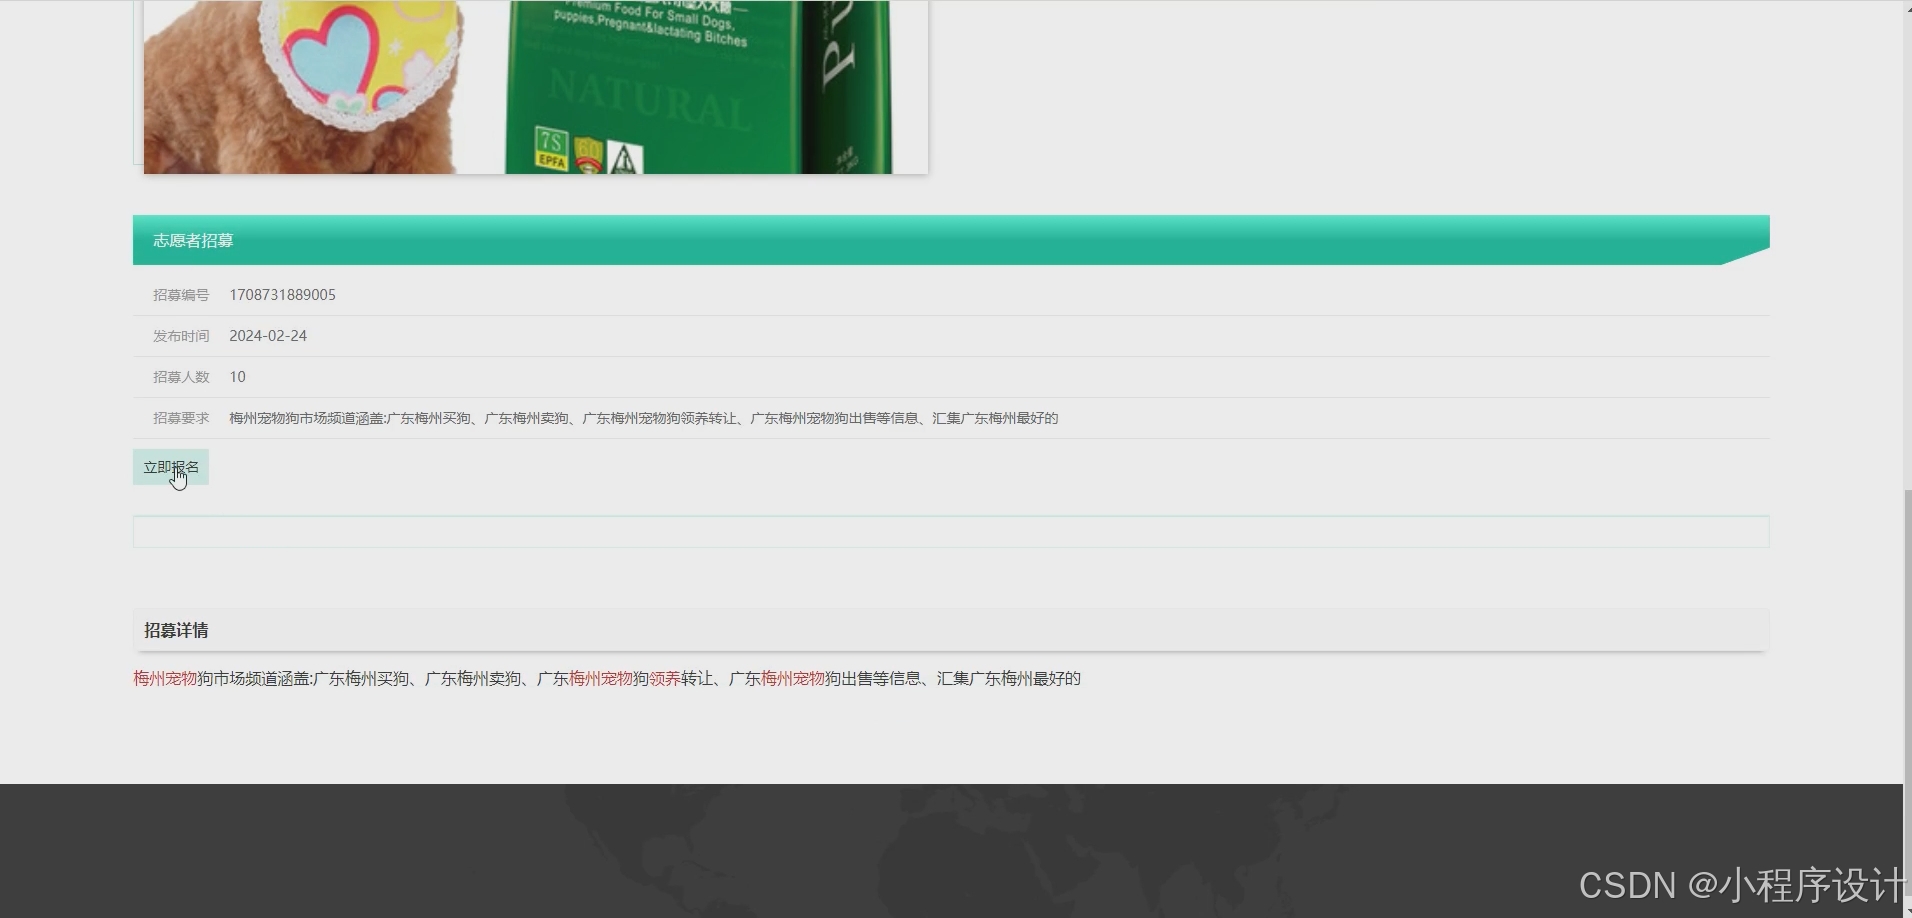Click the white triangle badge on food bag

(x=625, y=158)
